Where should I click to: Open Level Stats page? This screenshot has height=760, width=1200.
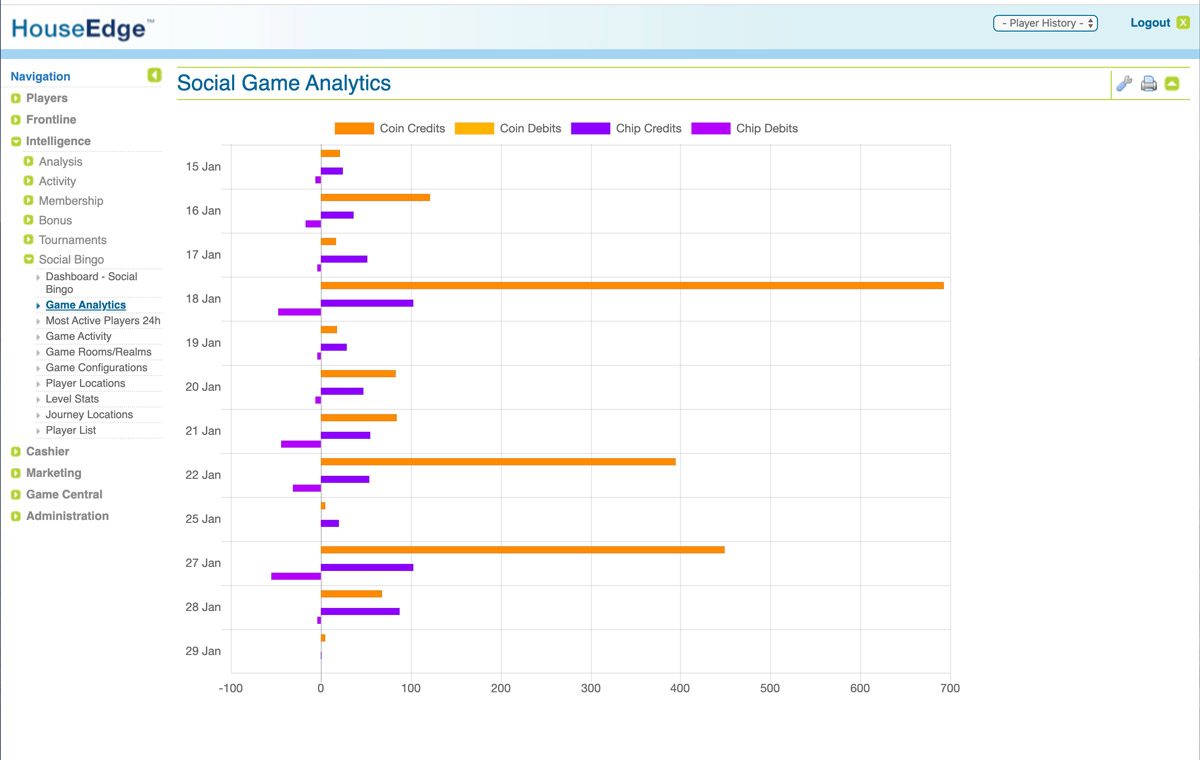pyautogui.click(x=73, y=399)
